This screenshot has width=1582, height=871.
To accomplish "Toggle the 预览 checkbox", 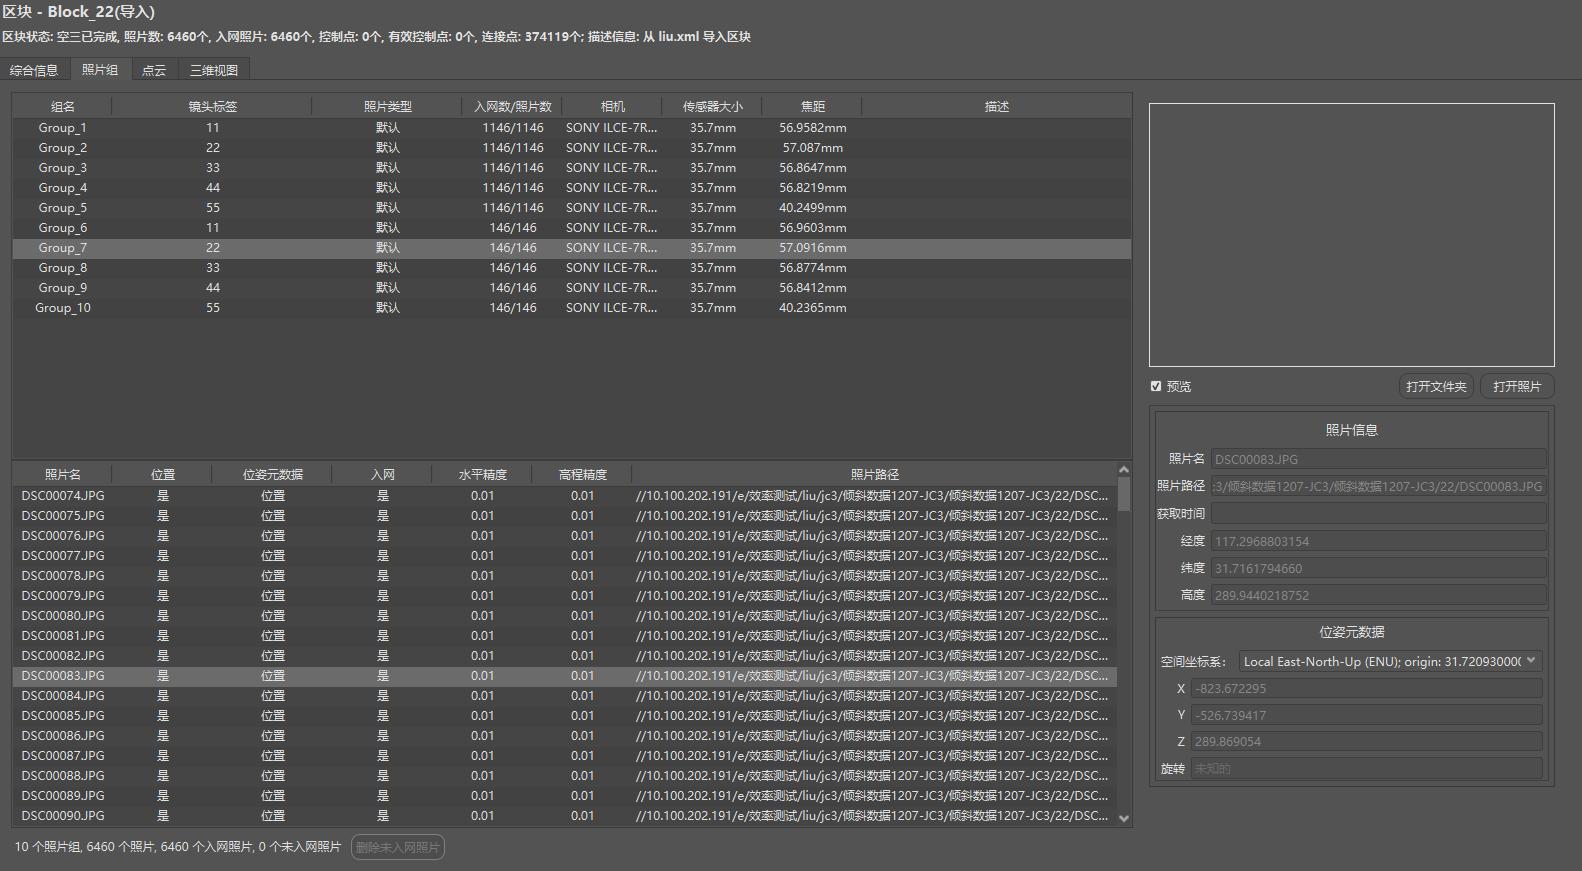I will tap(1156, 386).
